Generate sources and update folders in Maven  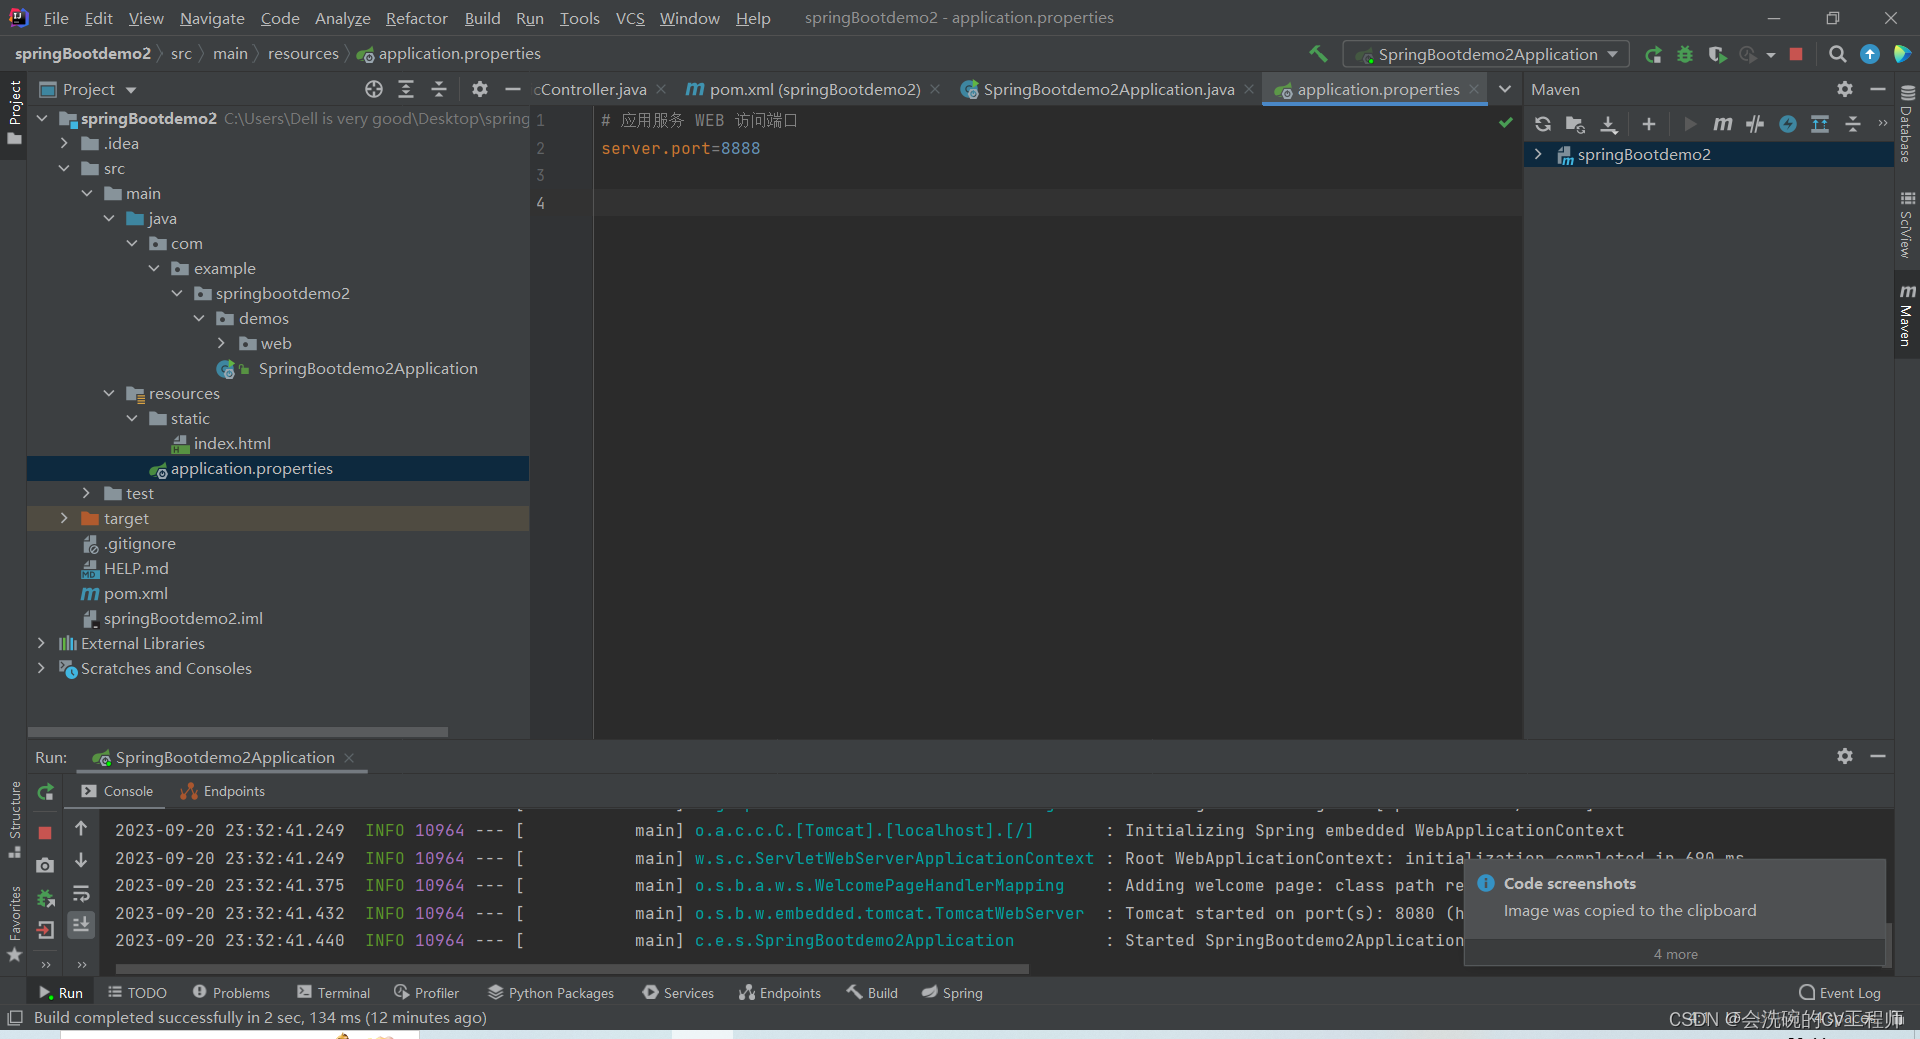[1575, 124]
